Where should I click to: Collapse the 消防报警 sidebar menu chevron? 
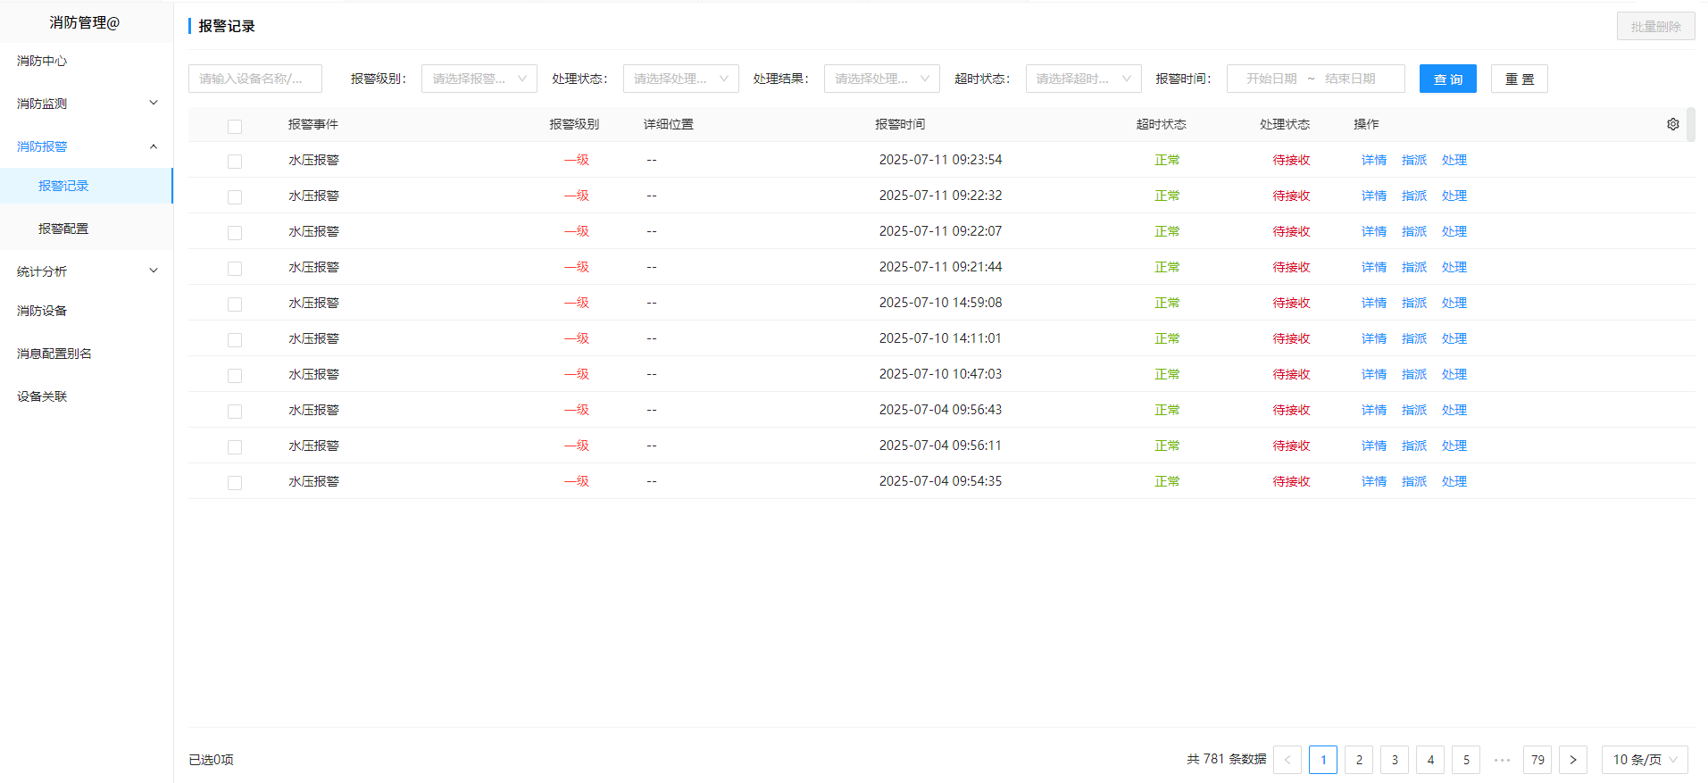point(153,147)
